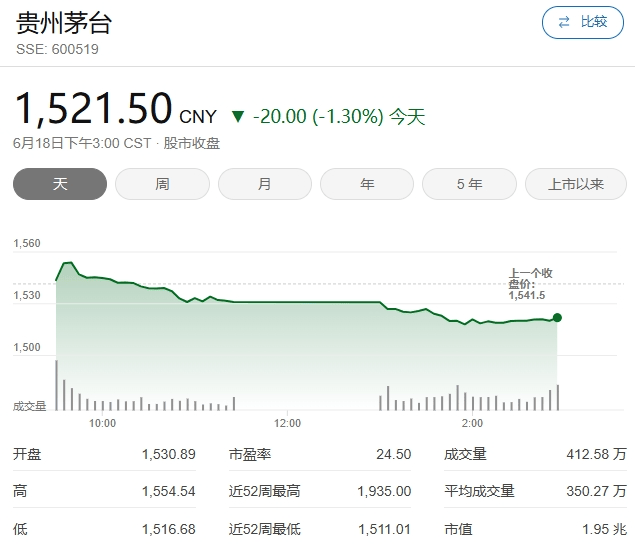Click the green down-triangle change indicator

pos(237,116)
